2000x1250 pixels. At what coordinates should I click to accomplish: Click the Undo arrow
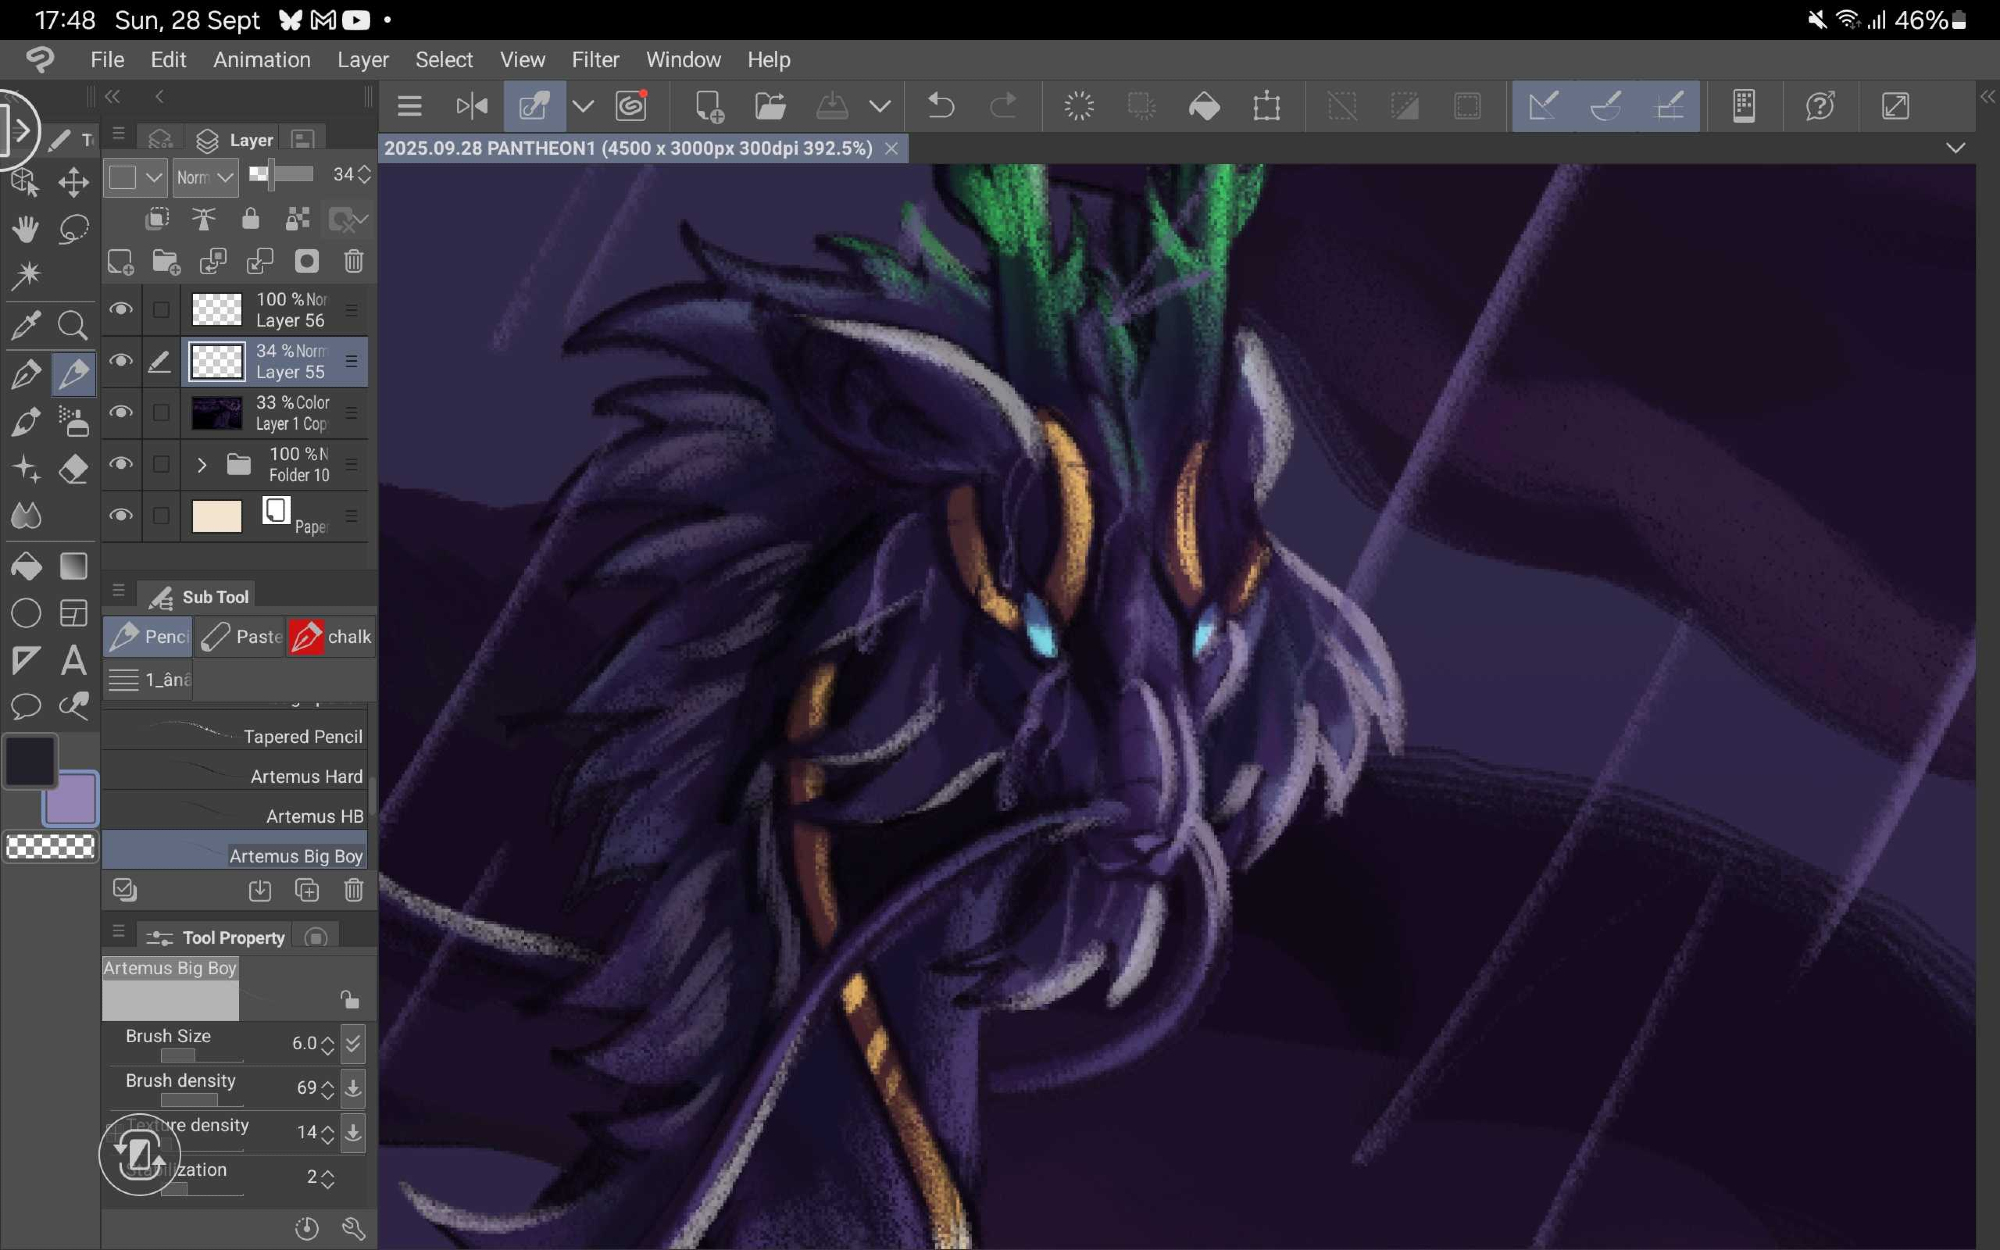(940, 106)
